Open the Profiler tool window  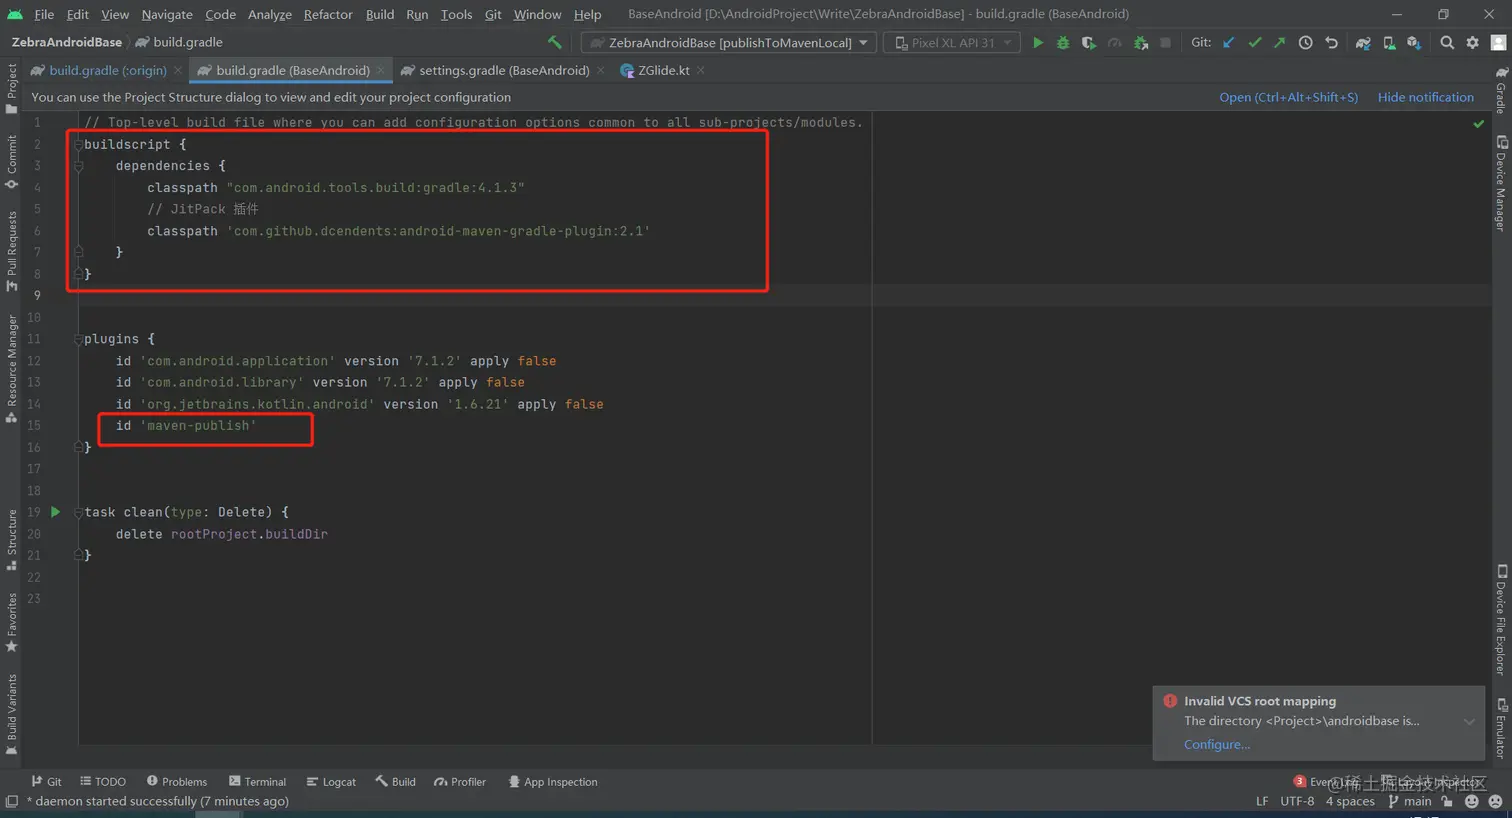[460, 782]
